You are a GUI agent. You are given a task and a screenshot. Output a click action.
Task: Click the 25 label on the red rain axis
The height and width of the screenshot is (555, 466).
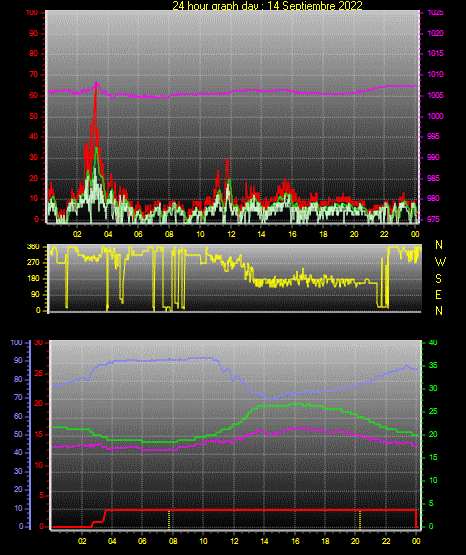pos(39,373)
